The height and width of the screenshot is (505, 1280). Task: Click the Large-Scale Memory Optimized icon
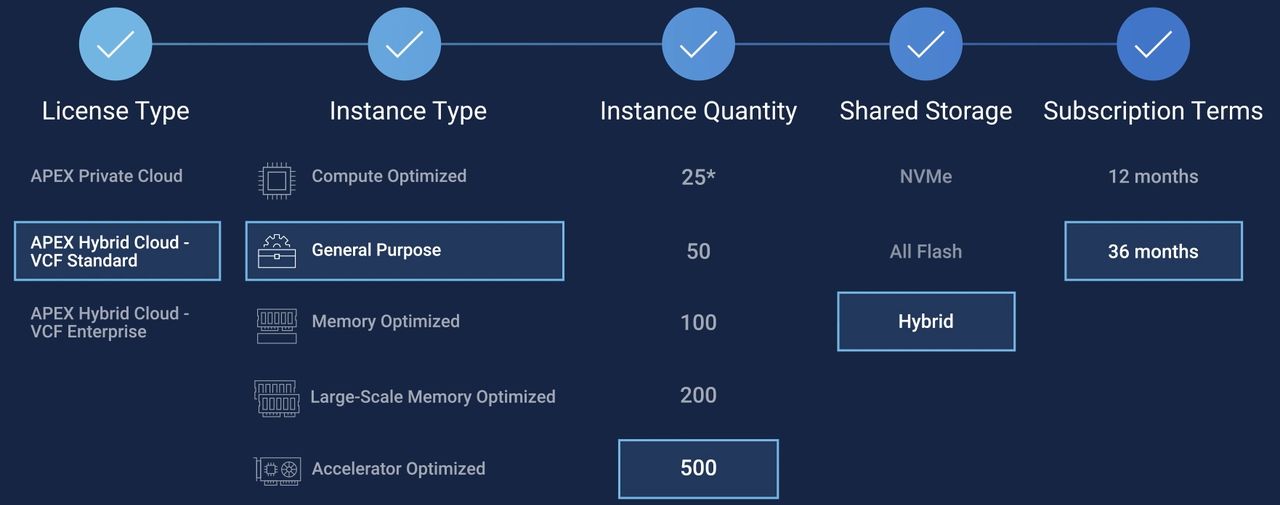point(277,398)
